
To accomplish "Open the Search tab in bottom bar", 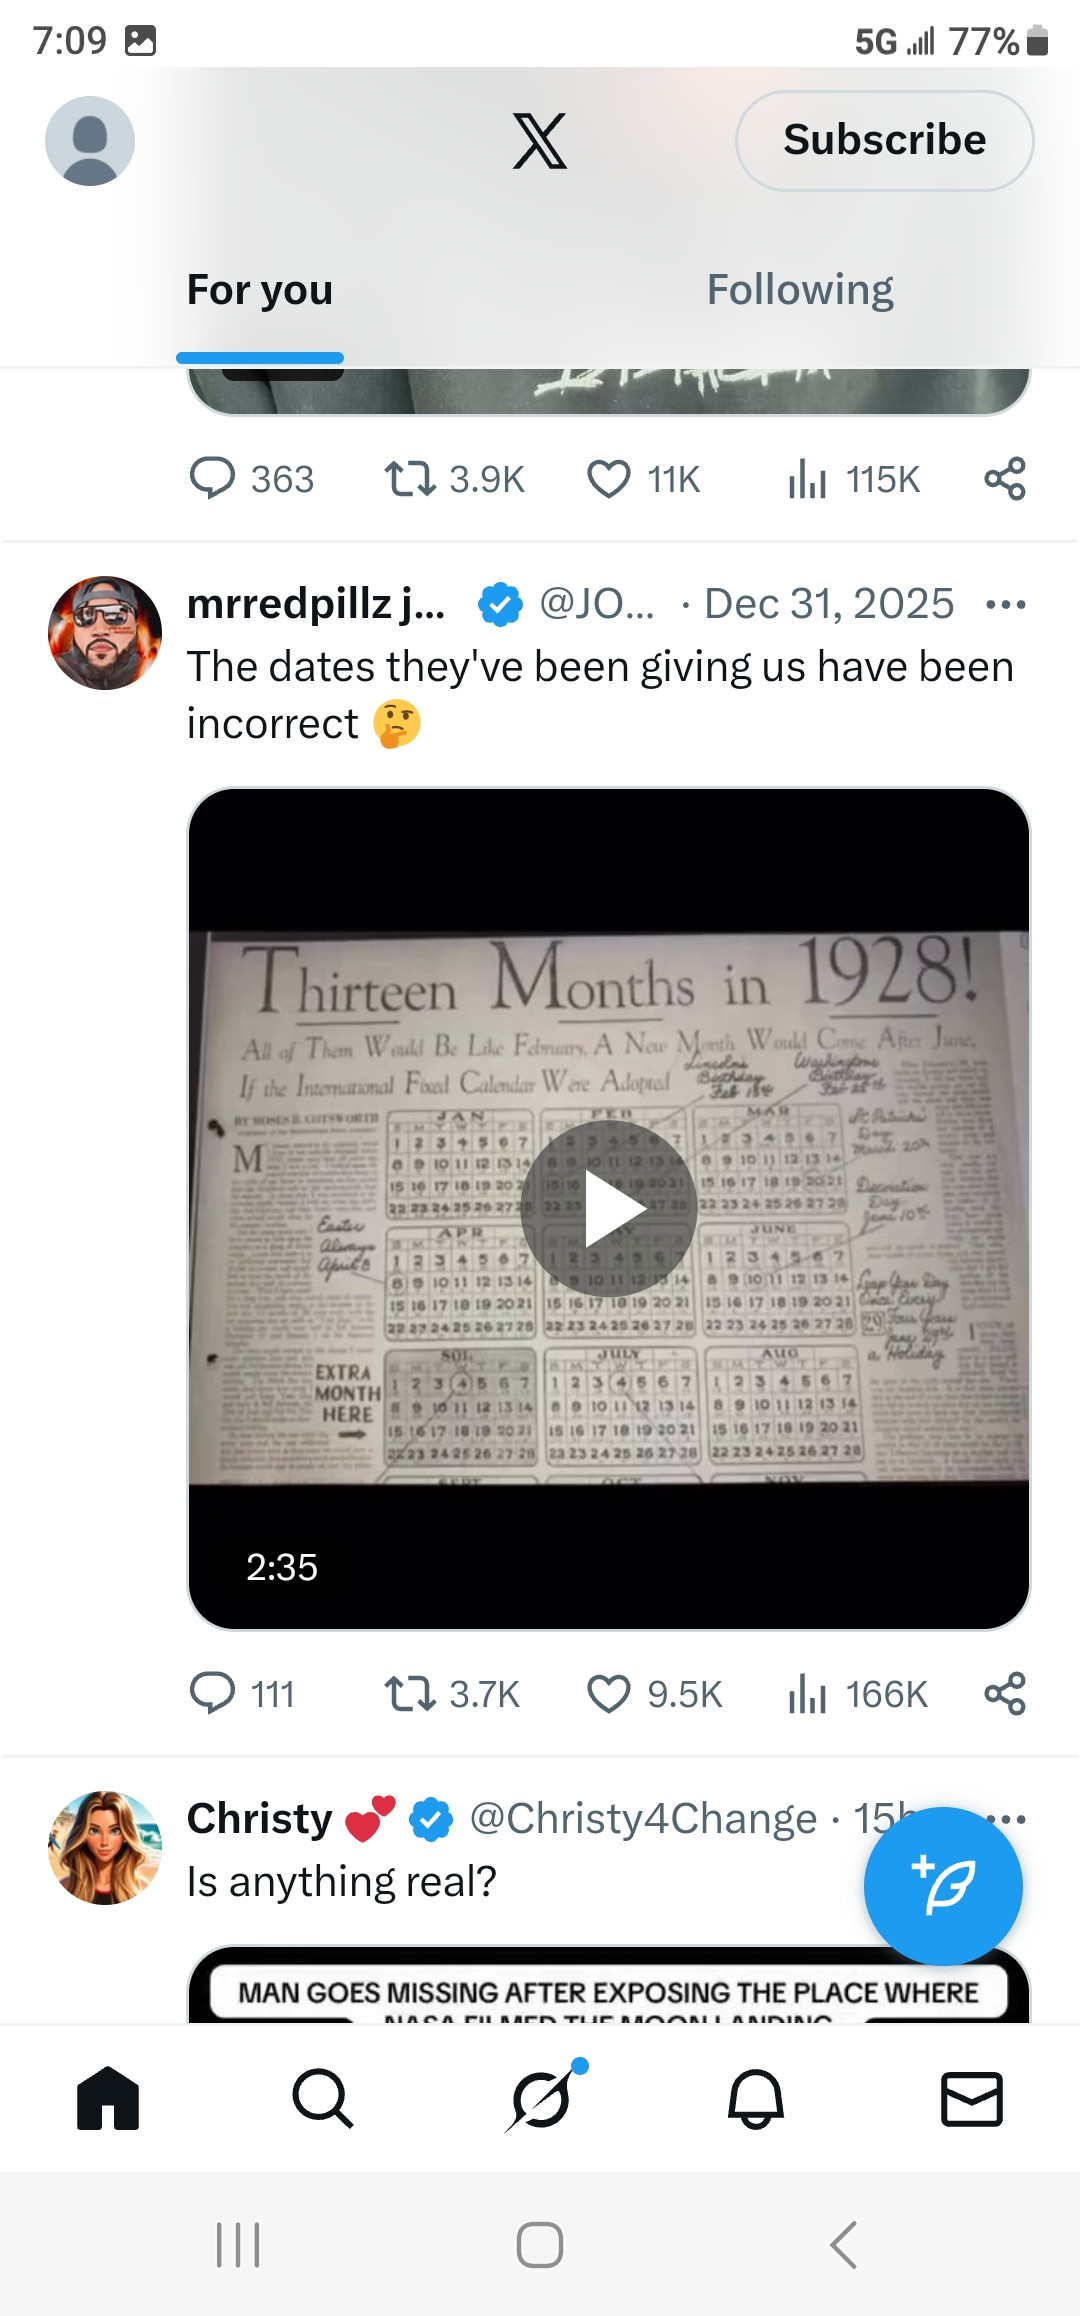I will click(322, 2098).
